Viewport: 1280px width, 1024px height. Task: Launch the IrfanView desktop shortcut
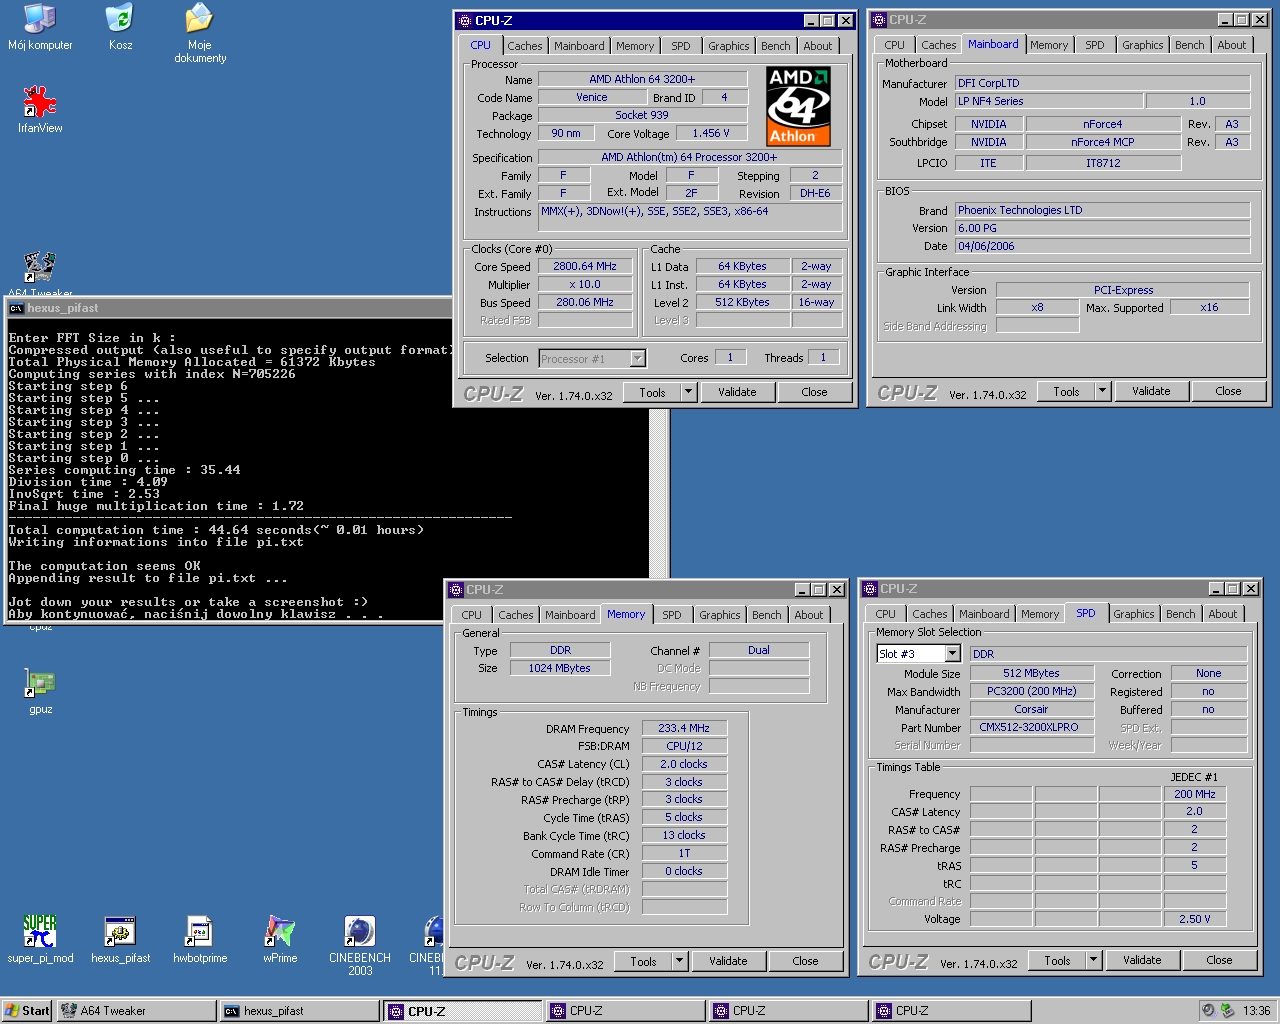[x=40, y=109]
